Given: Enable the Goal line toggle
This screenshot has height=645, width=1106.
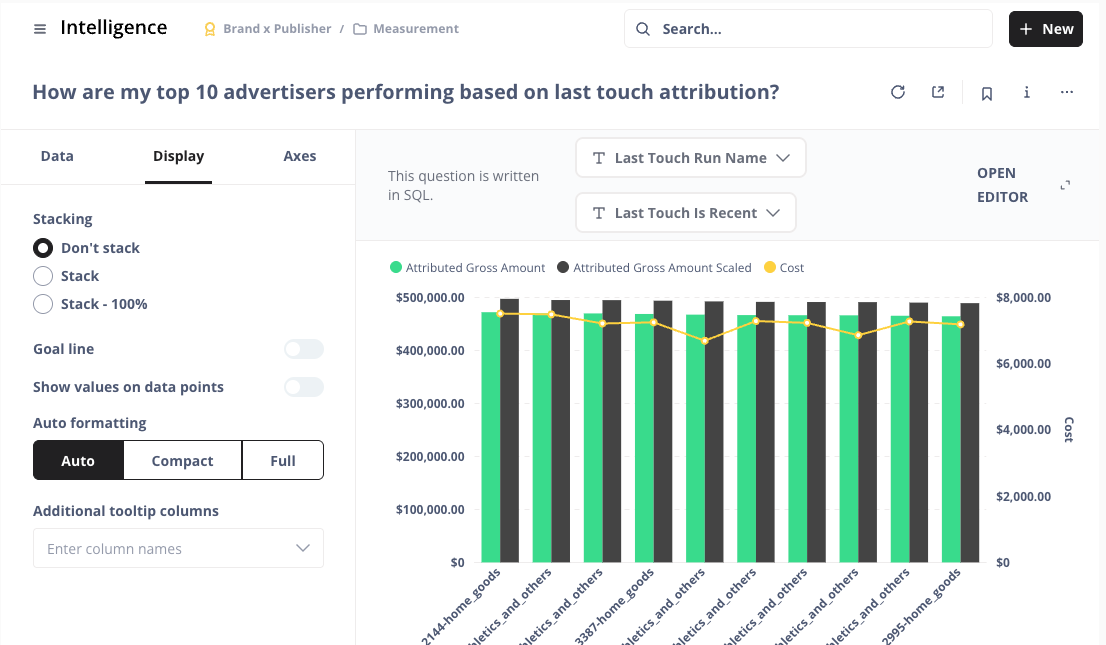Looking at the screenshot, I should pyautogui.click(x=303, y=349).
